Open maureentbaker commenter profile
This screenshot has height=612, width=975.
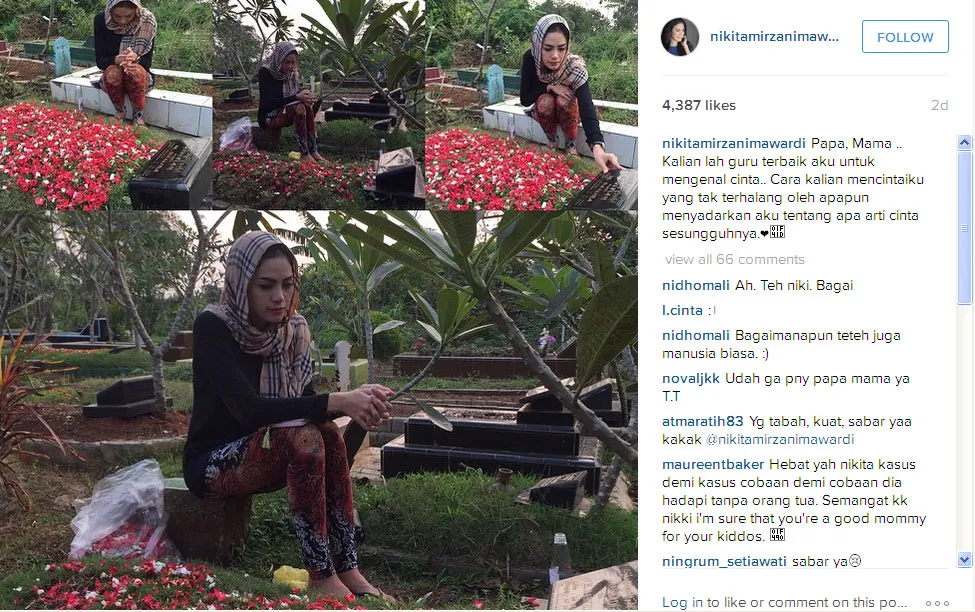point(713,464)
